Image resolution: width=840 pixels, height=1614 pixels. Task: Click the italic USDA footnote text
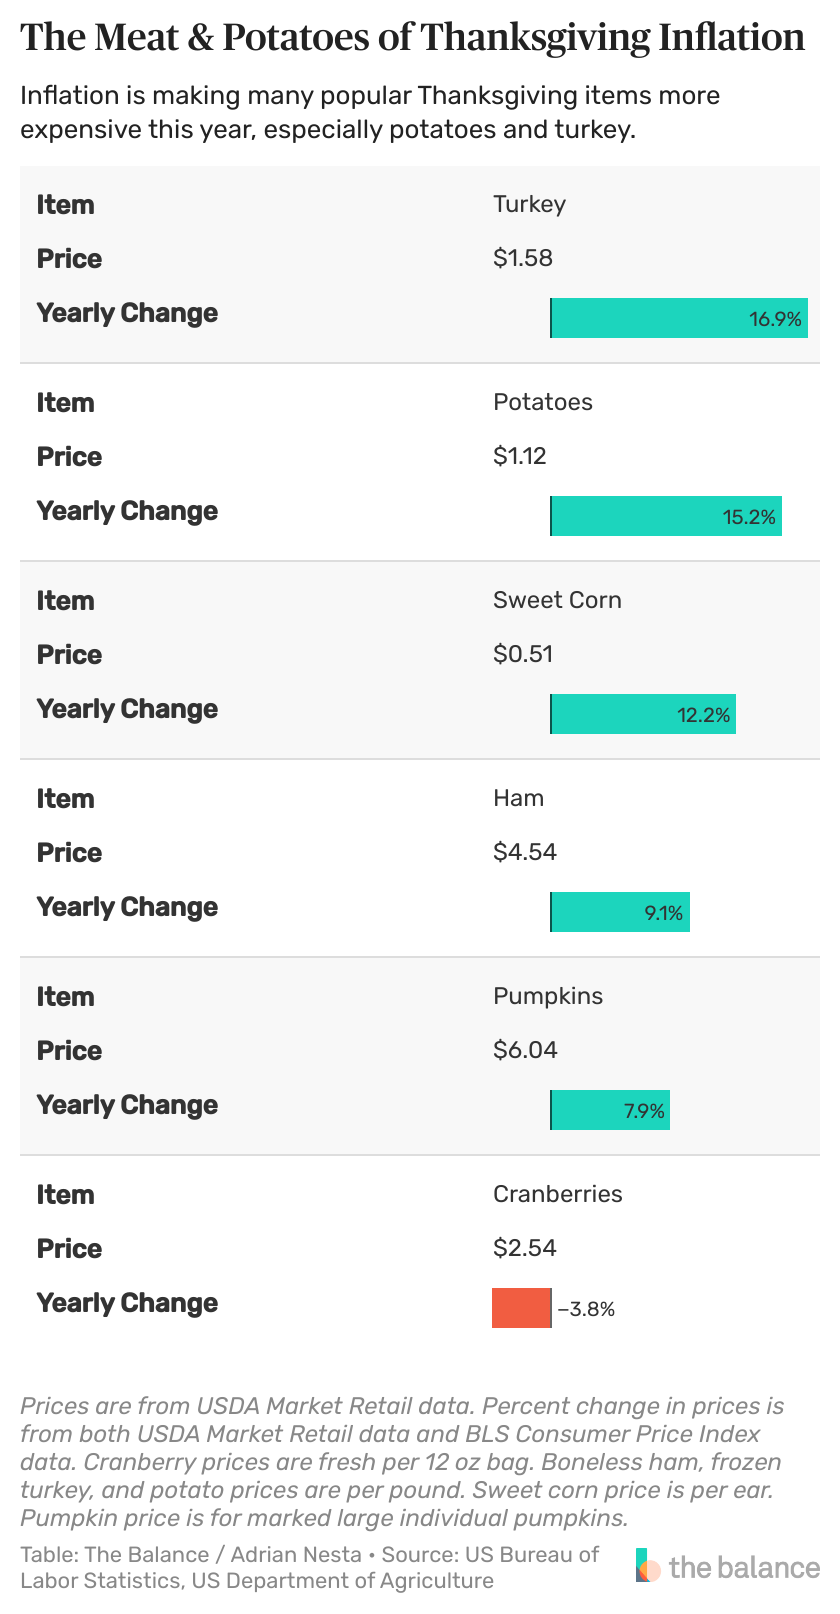pos(402,1462)
